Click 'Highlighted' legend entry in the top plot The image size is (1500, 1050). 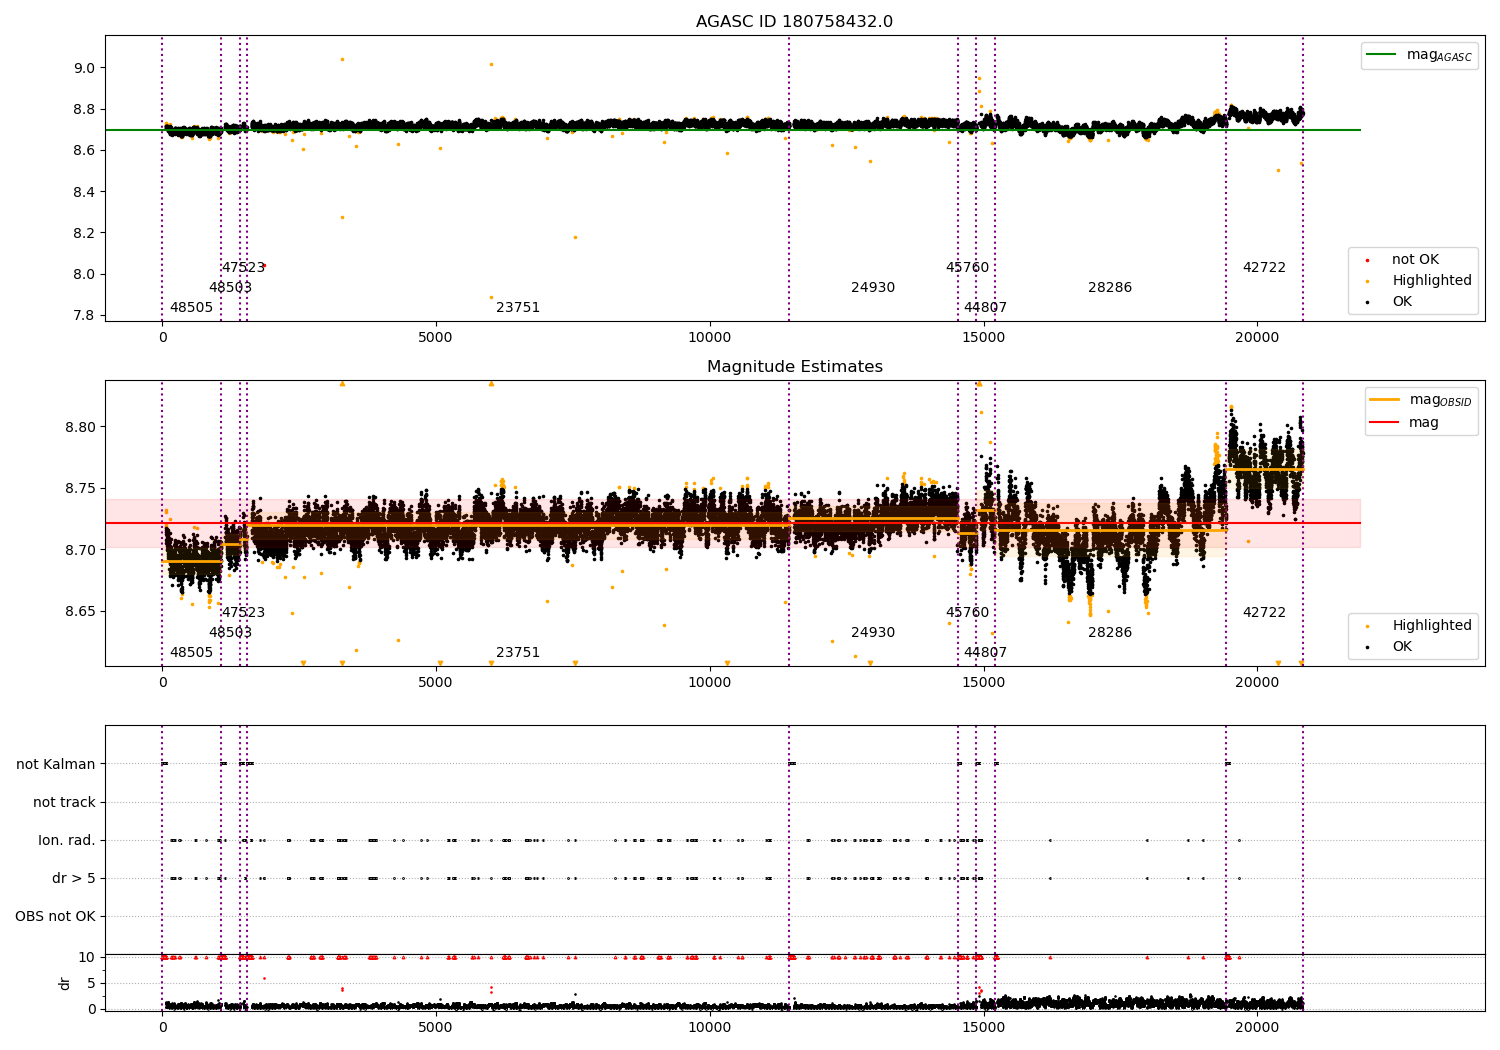point(1421,281)
